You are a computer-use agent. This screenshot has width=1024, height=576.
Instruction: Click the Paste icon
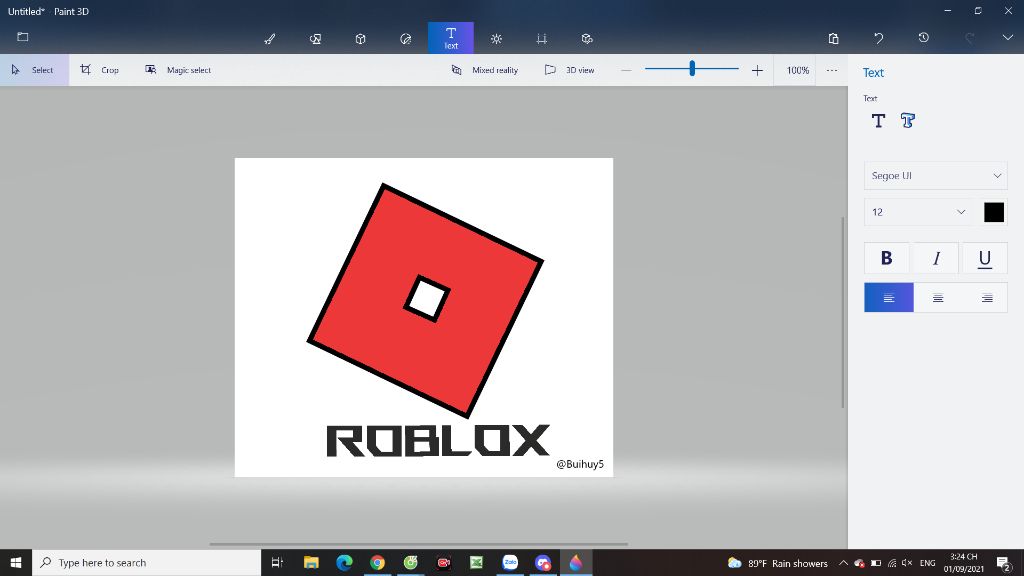pos(833,38)
